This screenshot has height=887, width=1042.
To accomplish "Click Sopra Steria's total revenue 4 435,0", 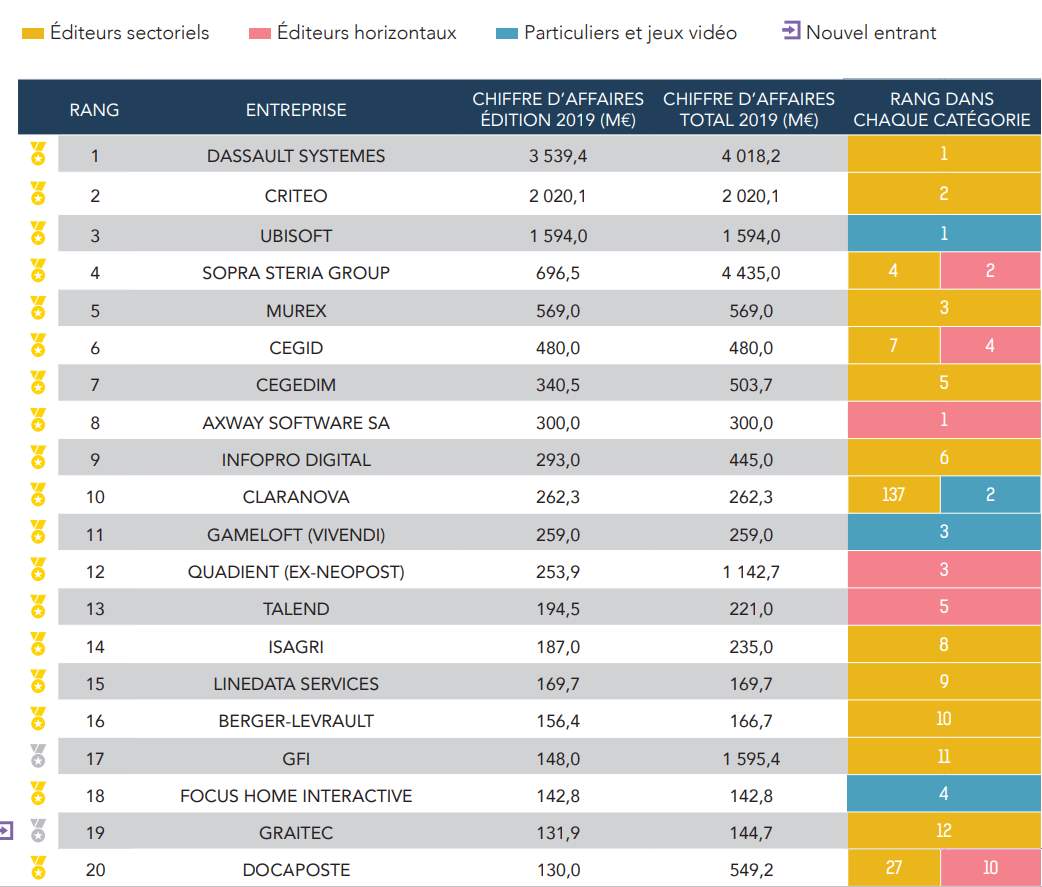I will coord(751,273).
